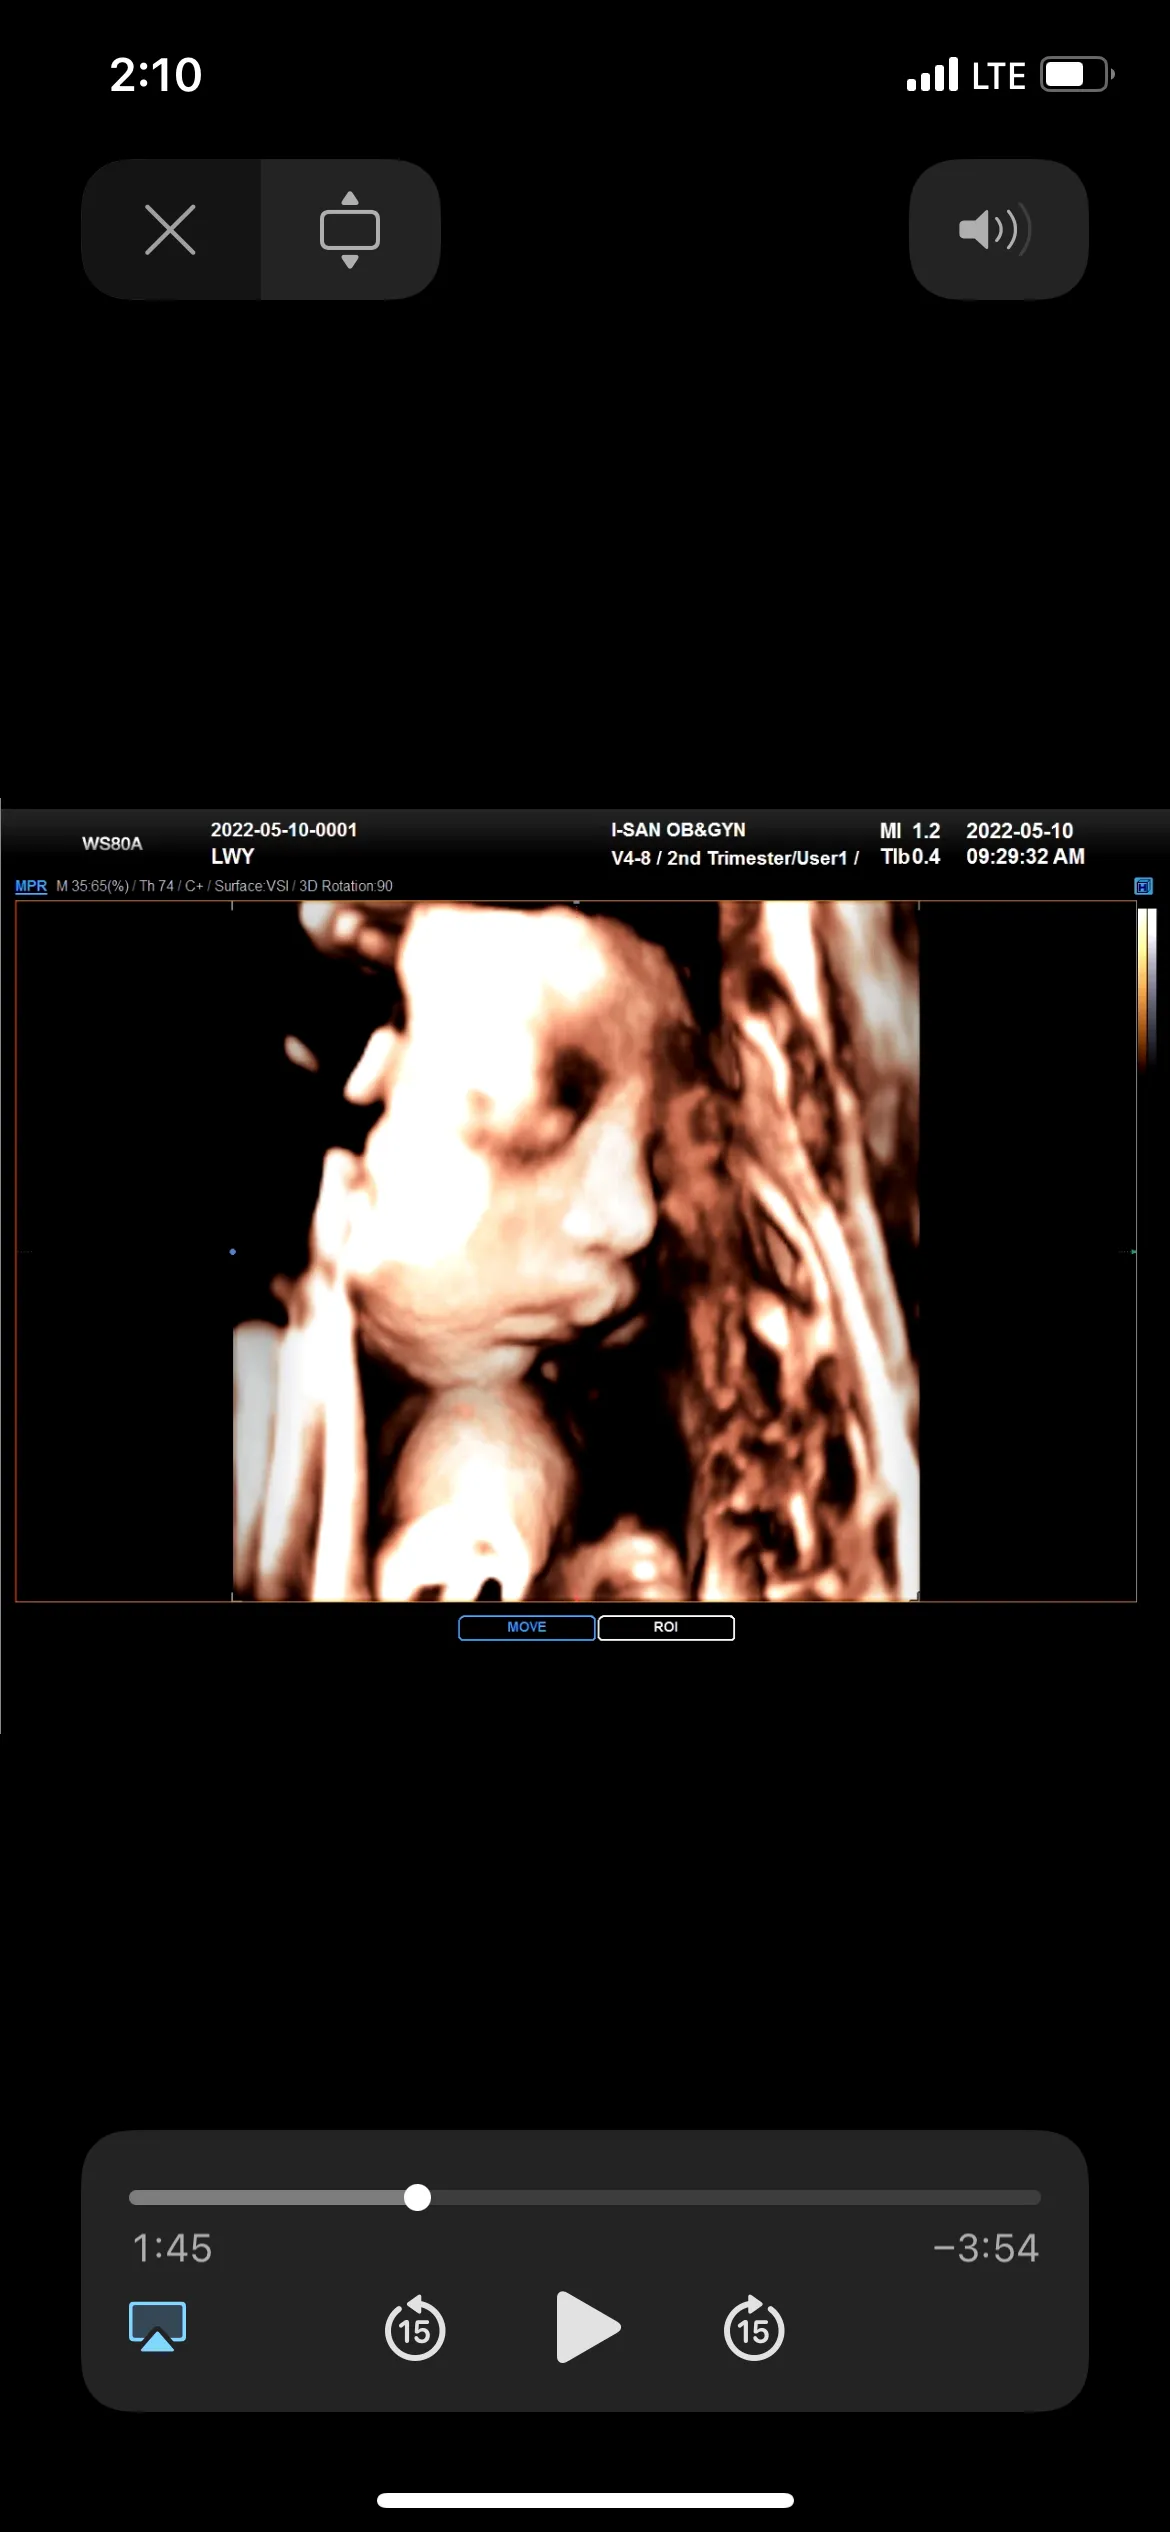Mute the video volume
The image size is (1170, 2532).
(x=998, y=229)
